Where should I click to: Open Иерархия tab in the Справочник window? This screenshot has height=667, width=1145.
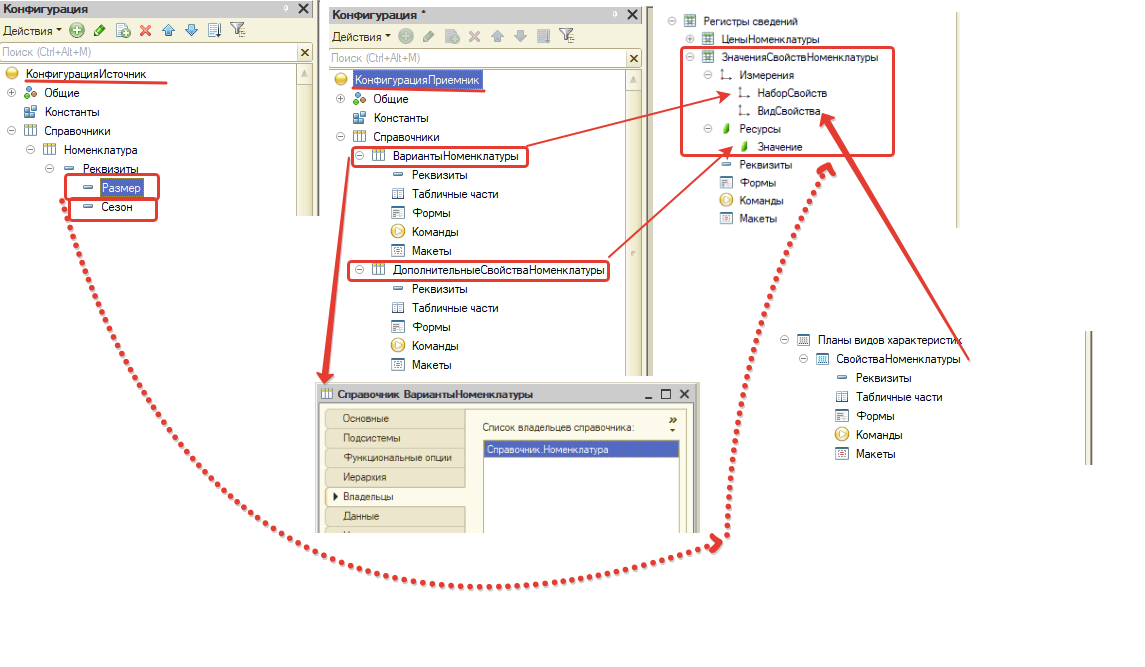pyautogui.click(x=394, y=477)
